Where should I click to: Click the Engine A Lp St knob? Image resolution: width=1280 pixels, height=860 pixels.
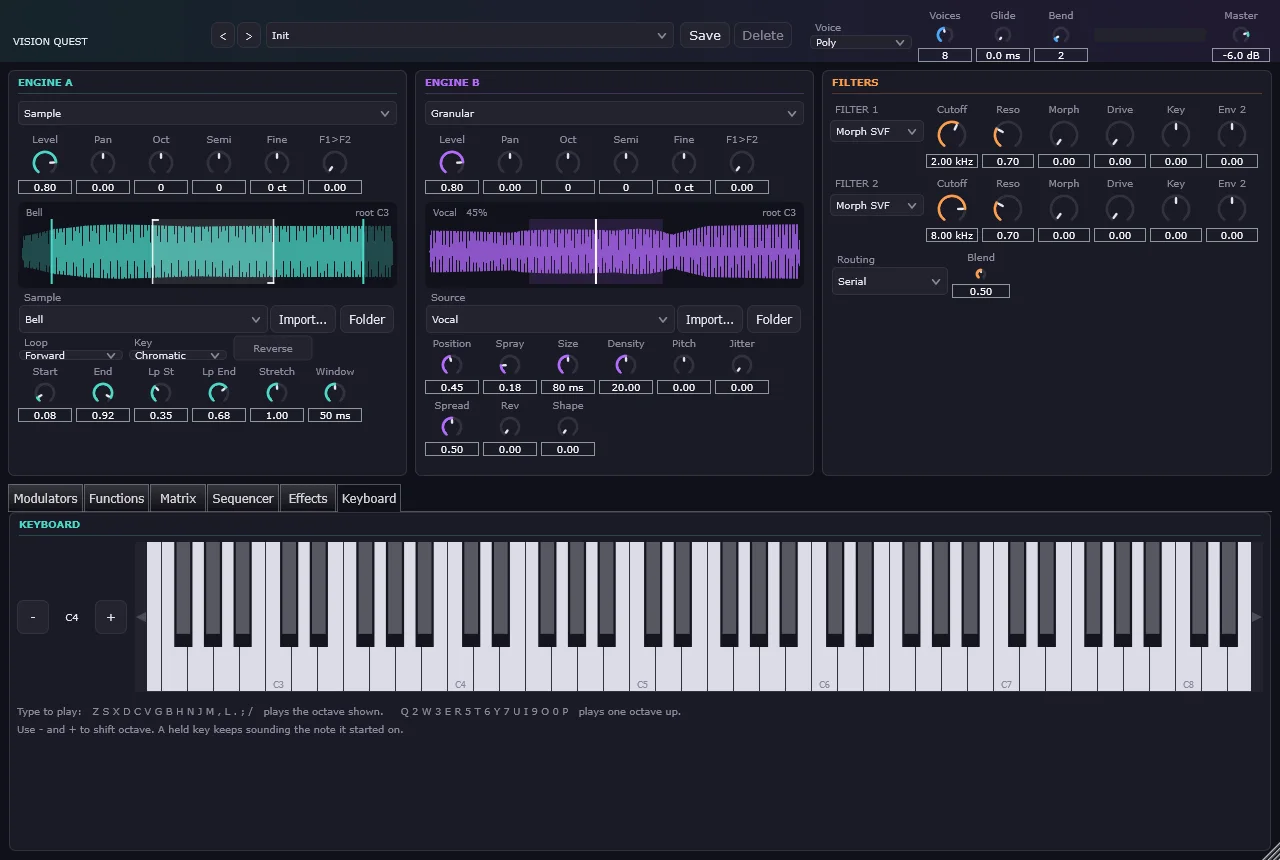(x=161, y=393)
